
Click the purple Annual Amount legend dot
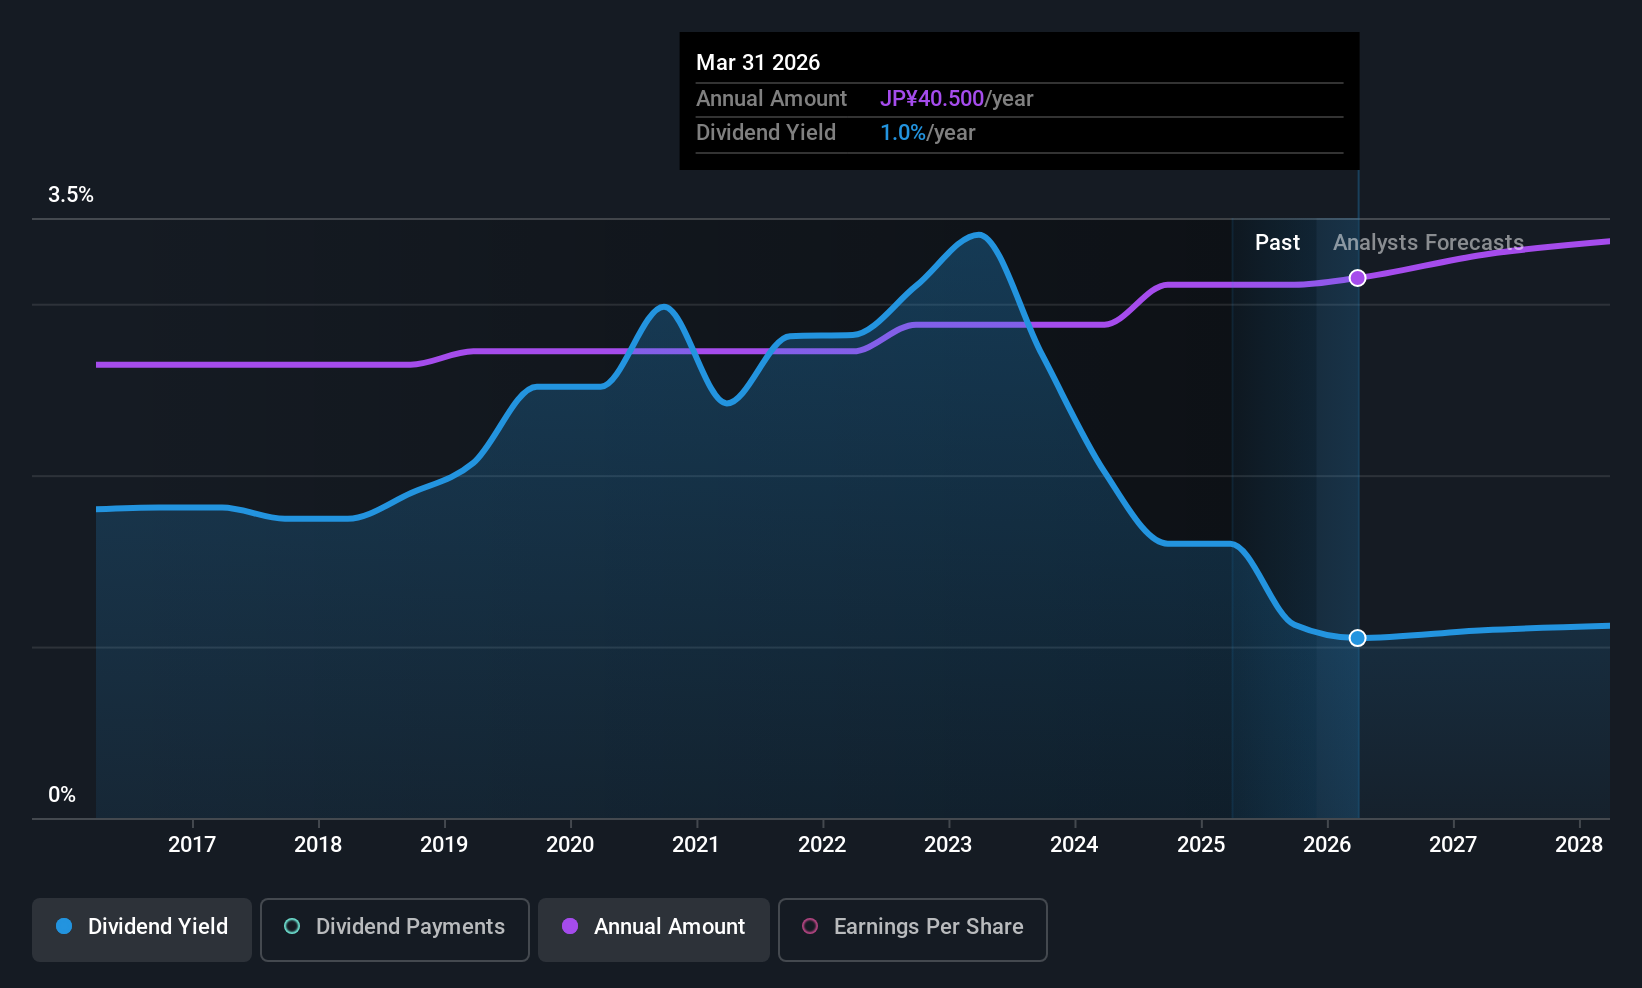(x=570, y=927)
